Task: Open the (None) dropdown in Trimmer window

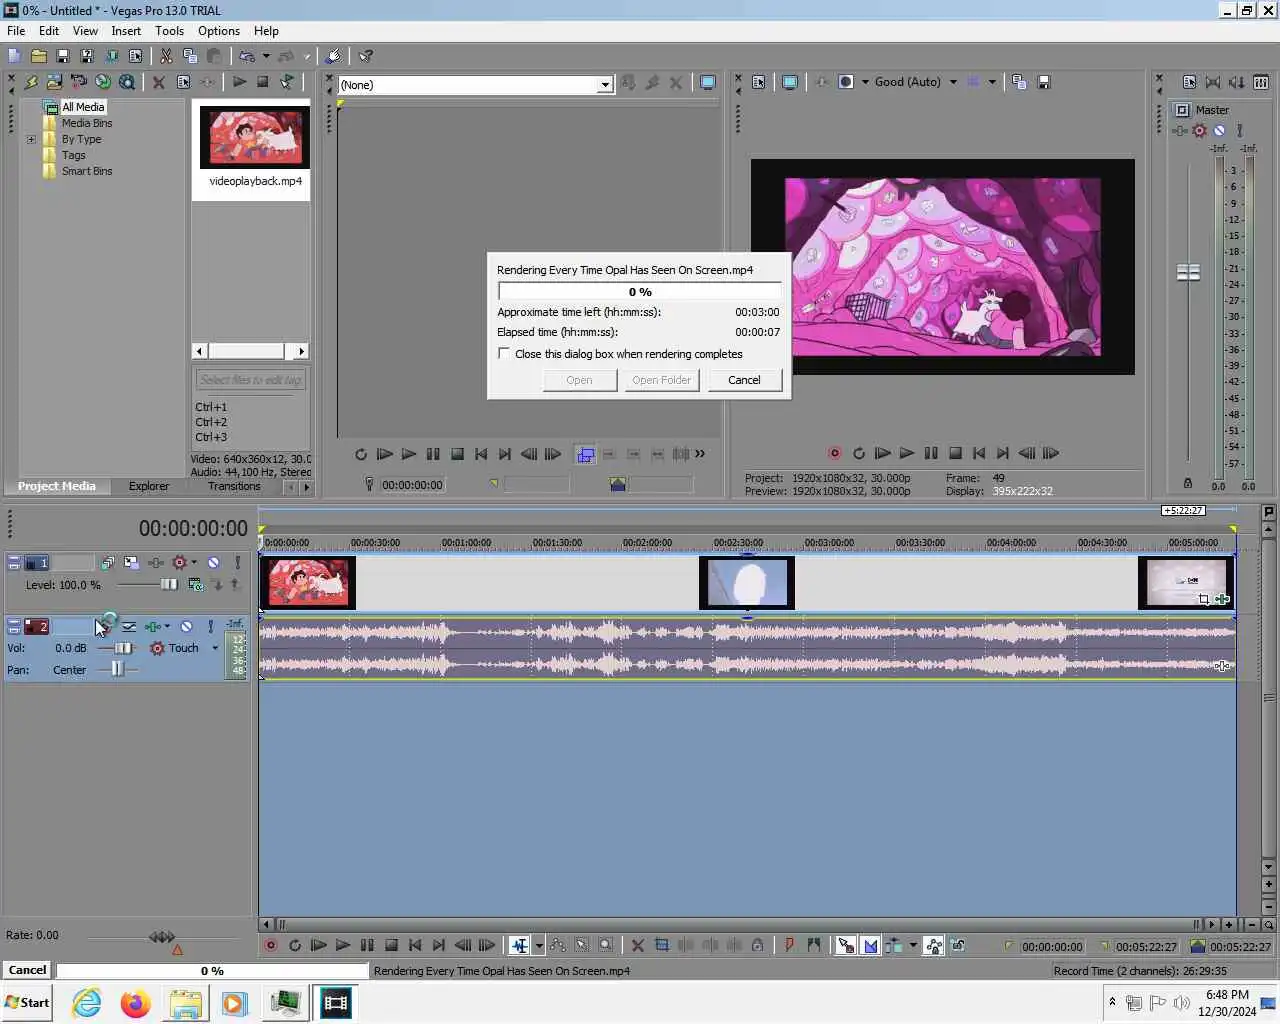Action: pos(605,85)
